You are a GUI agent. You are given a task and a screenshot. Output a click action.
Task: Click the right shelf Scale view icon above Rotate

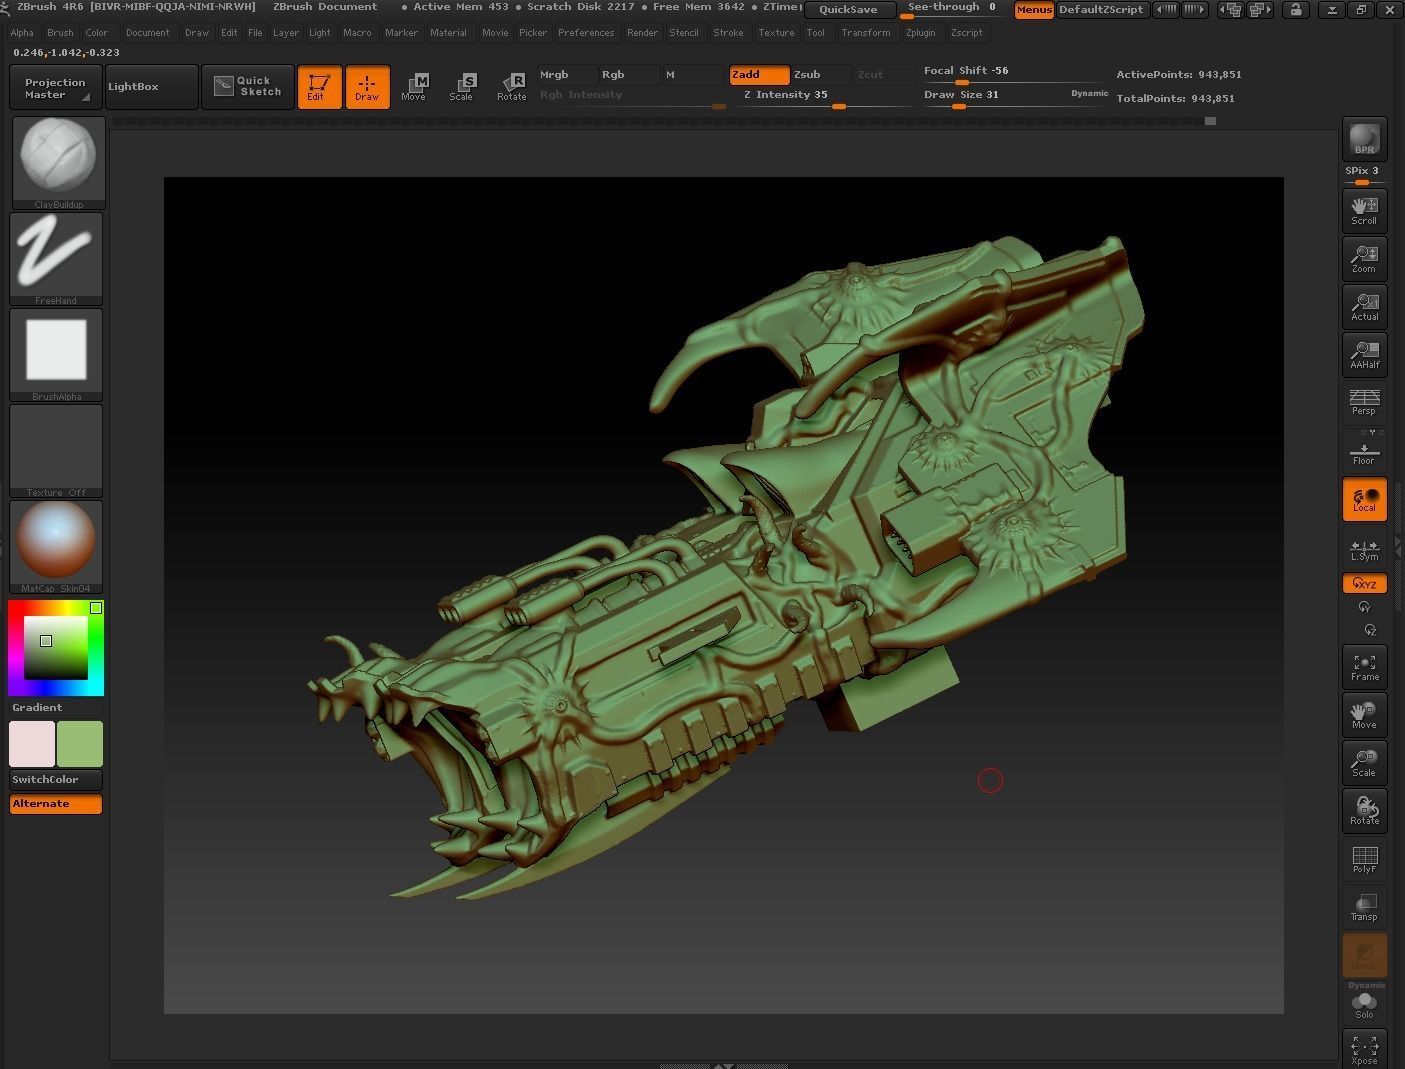click(x=1364, y=762)
